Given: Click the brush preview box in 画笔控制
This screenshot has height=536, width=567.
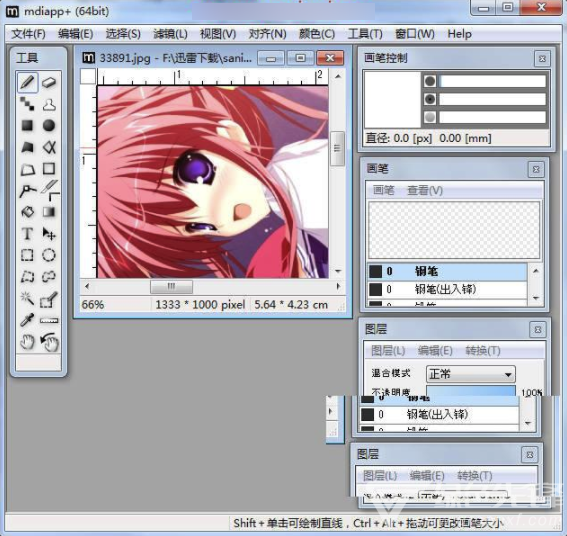Looking at the screenshot, I should (392, 99).
